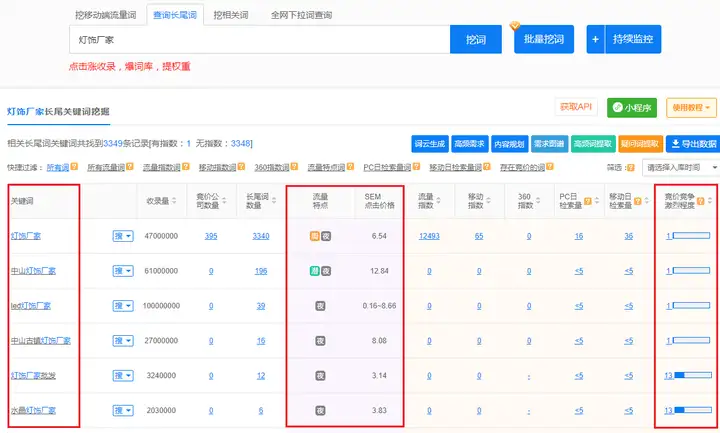The image size is (720, 433).
Task: Open help icon next to 移动日检索量词
Action: [487, 167]
